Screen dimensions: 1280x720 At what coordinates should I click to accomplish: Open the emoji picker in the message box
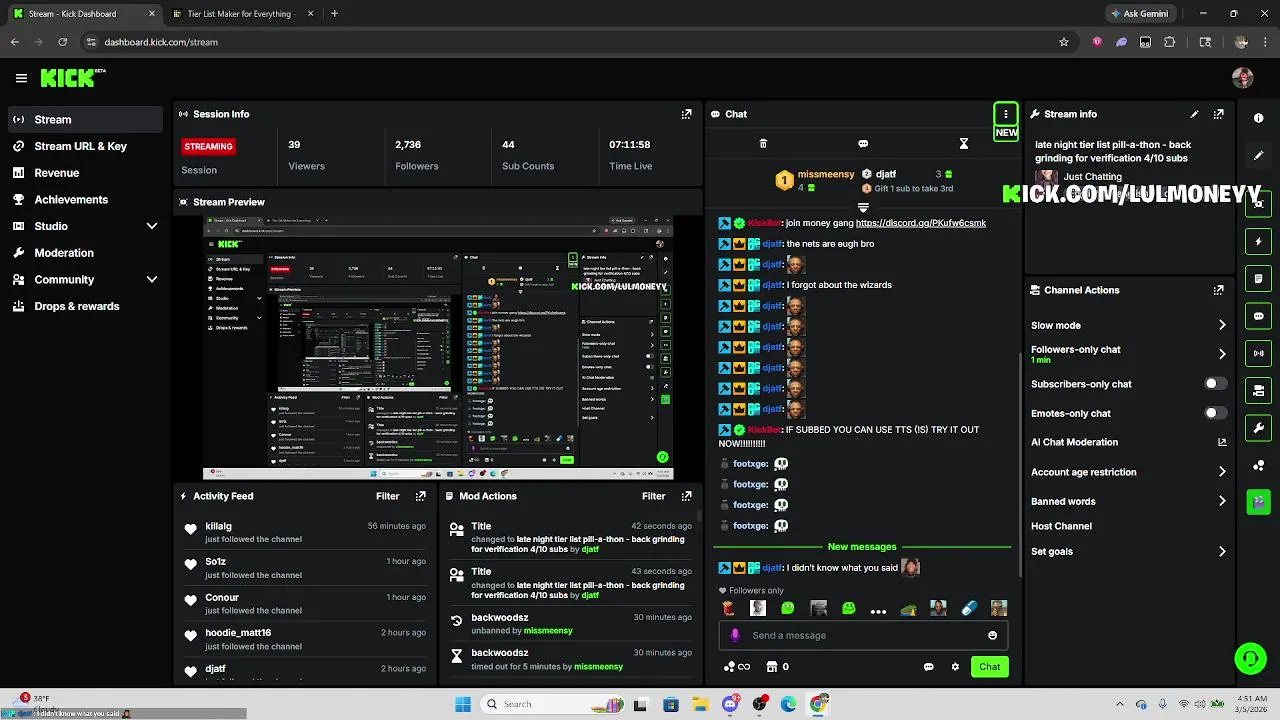pos(992,635)
